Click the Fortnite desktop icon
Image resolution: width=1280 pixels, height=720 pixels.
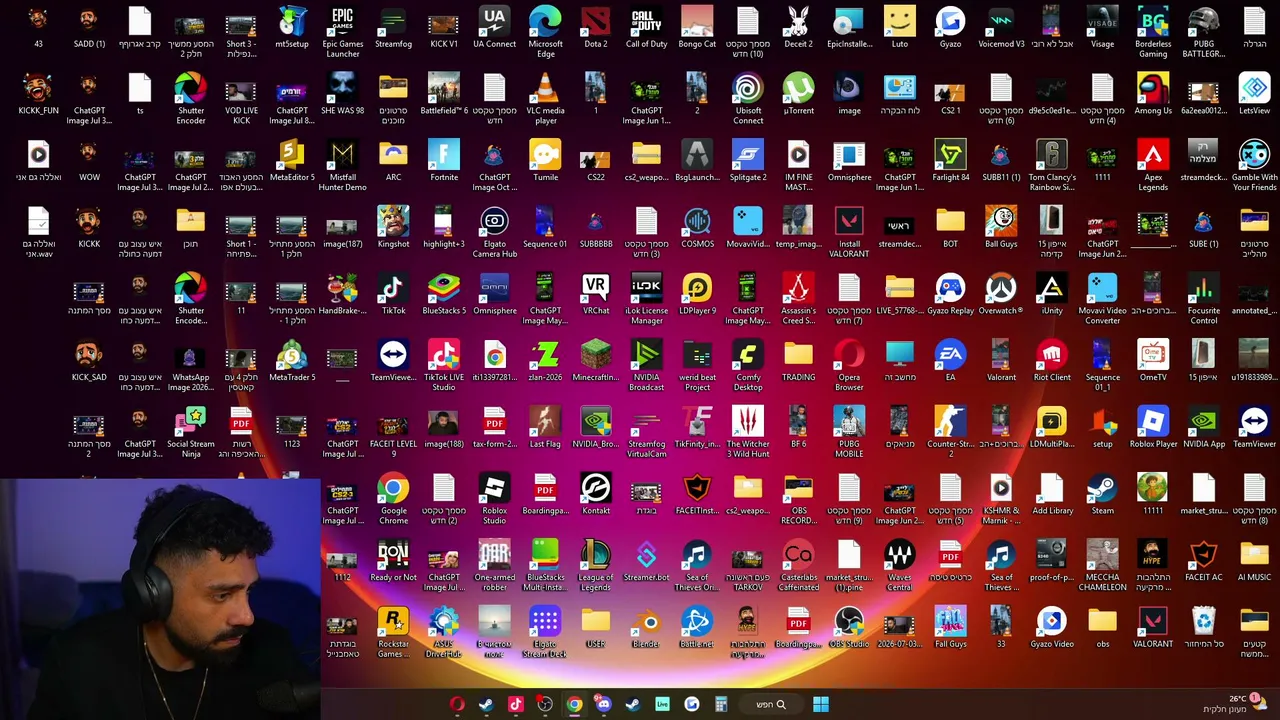tap(444, 161)
